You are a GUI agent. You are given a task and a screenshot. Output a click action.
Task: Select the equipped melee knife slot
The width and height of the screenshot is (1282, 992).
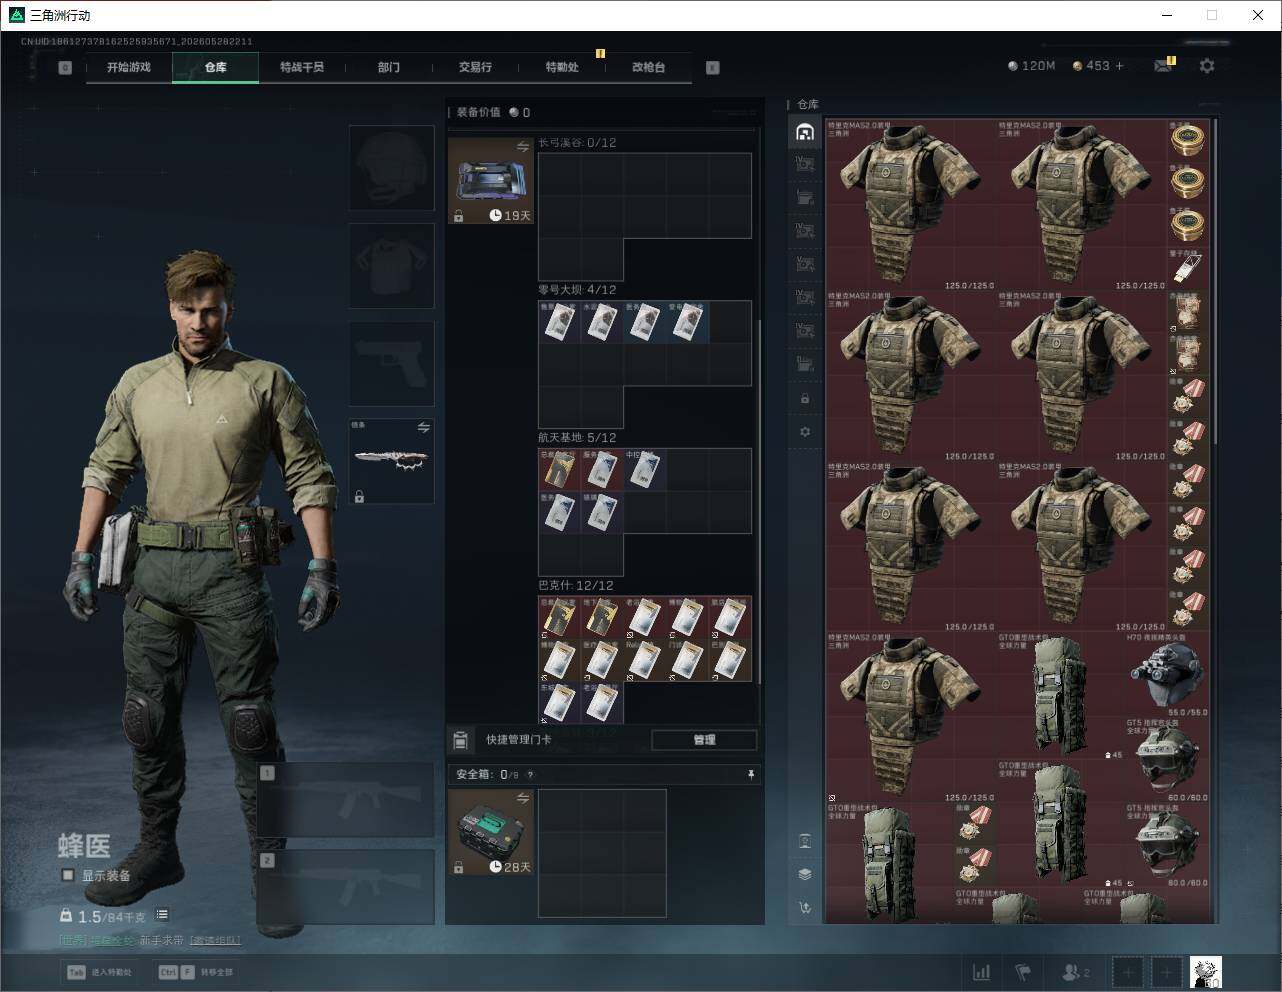pos(391,461)
